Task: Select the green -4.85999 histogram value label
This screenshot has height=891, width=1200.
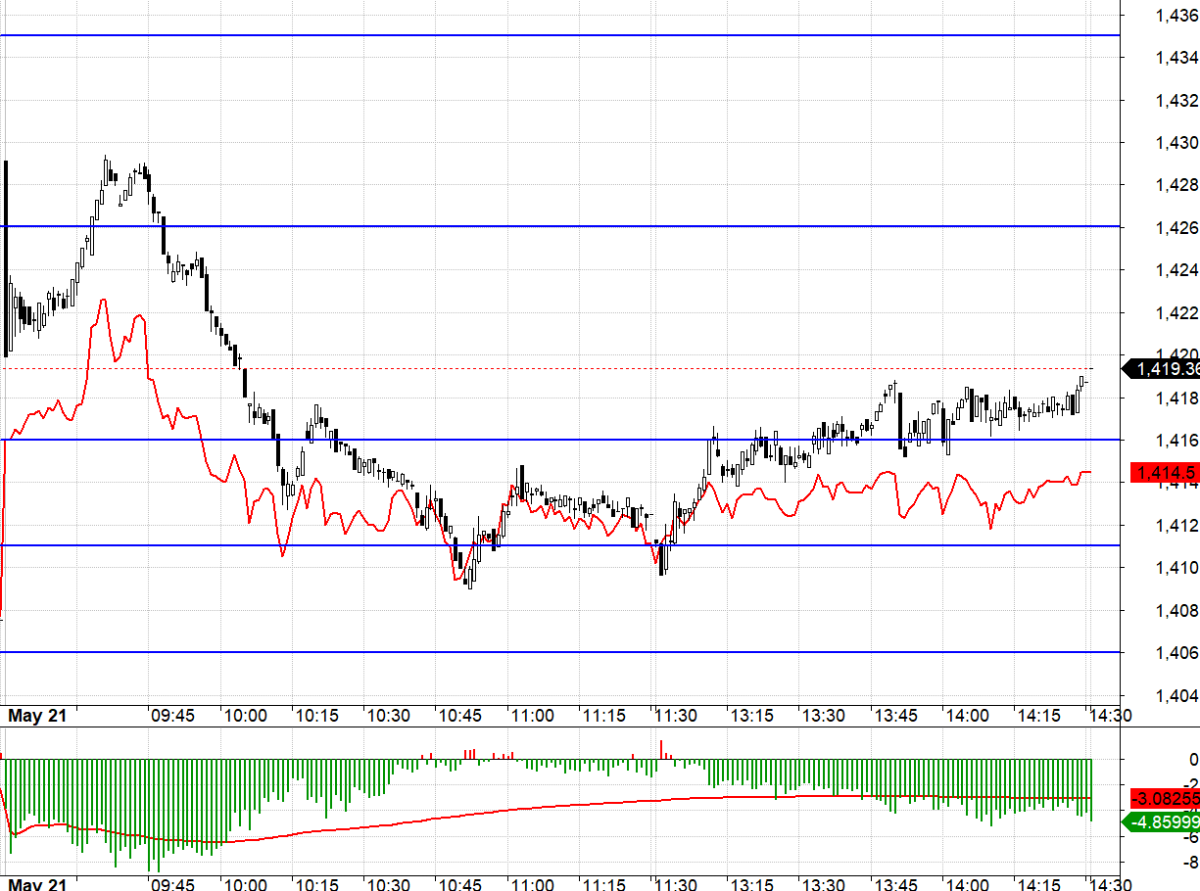Action: [1164, 822]
